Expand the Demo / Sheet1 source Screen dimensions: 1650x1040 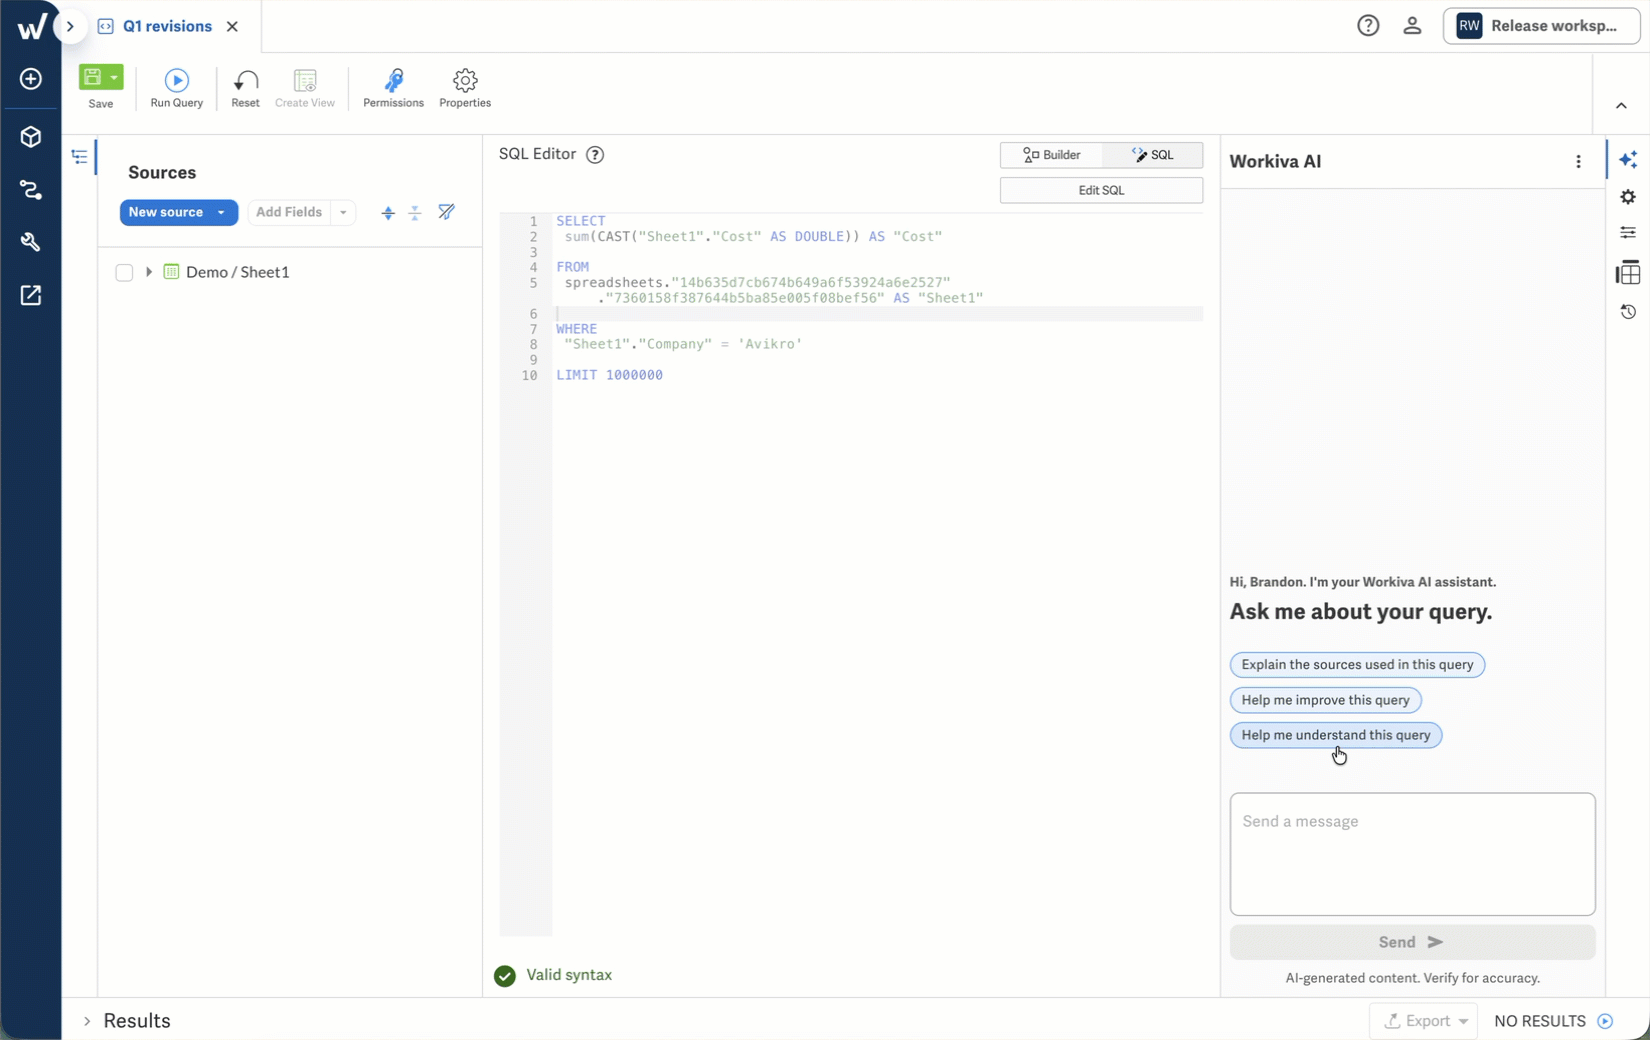tap(149, 272)
